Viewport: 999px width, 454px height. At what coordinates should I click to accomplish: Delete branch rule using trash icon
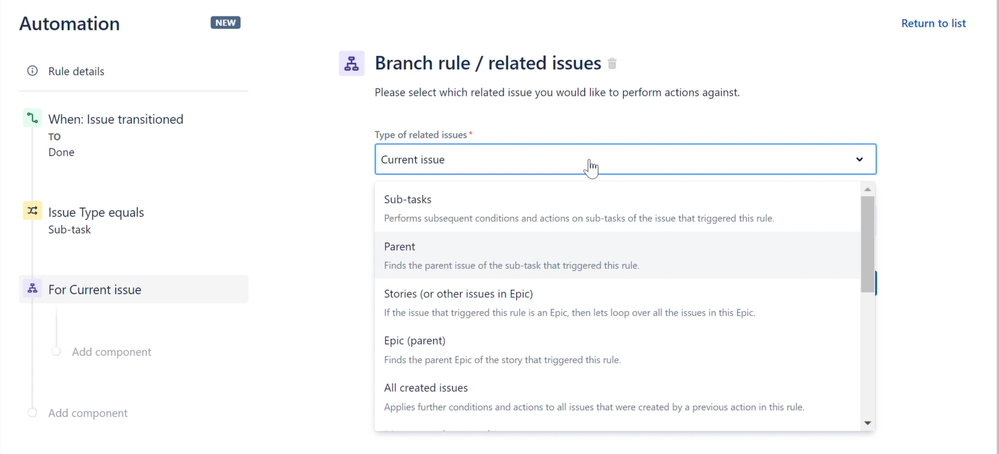[x=612, y=64]
